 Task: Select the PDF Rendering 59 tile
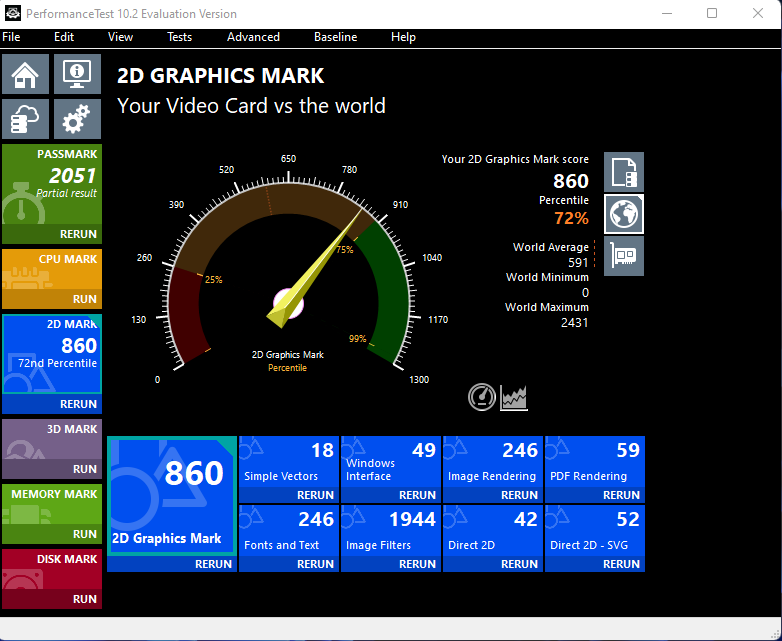point(595,461)
